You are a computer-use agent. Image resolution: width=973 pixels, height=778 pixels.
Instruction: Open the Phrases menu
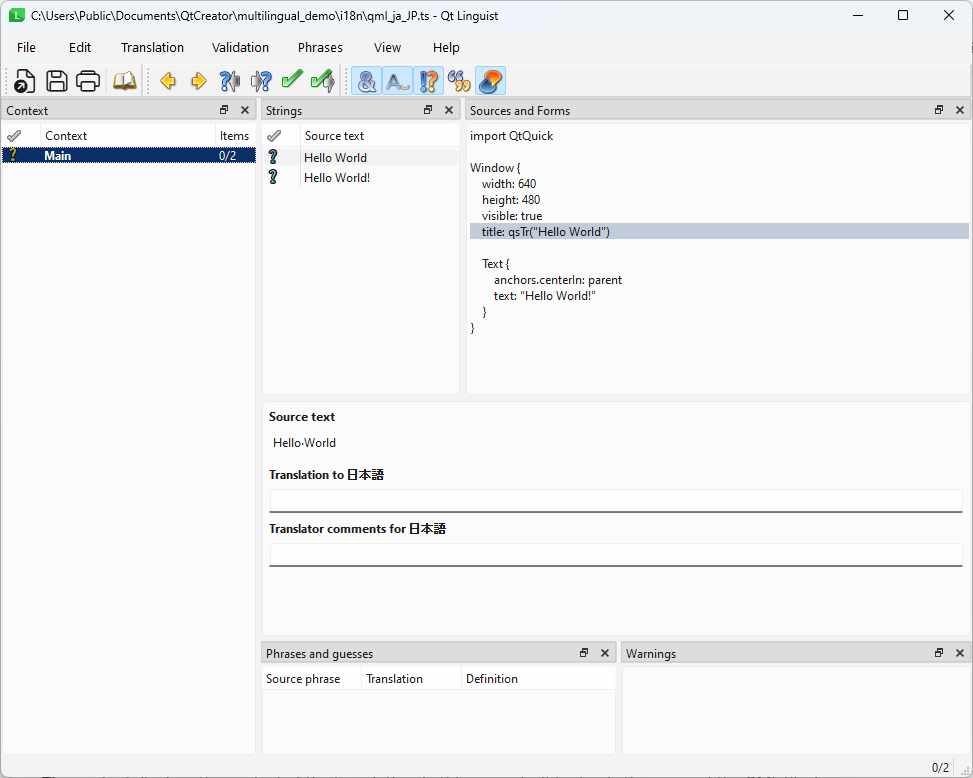tap(319, 47)
